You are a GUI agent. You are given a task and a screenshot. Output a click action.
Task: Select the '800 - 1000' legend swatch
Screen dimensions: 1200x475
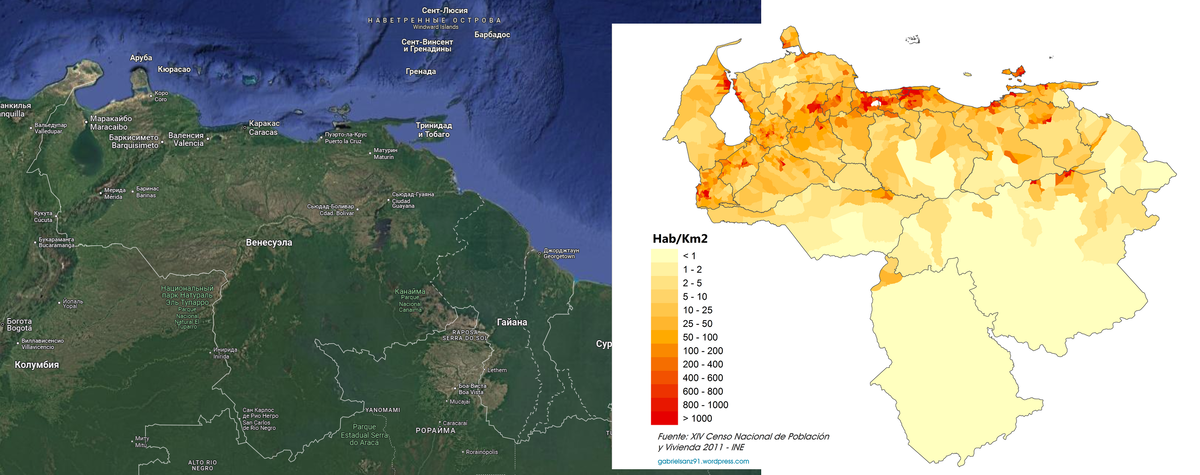(664, 404)
